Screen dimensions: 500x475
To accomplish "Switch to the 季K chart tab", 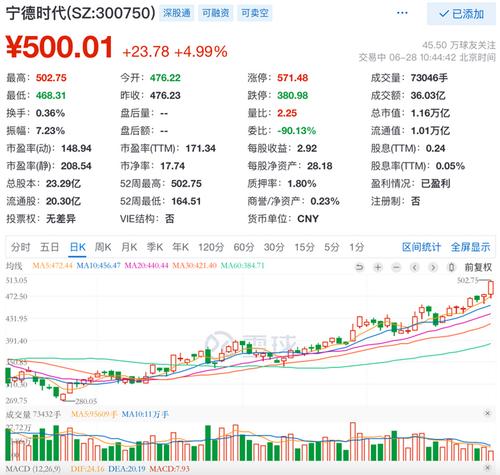I will click(155, 247).
